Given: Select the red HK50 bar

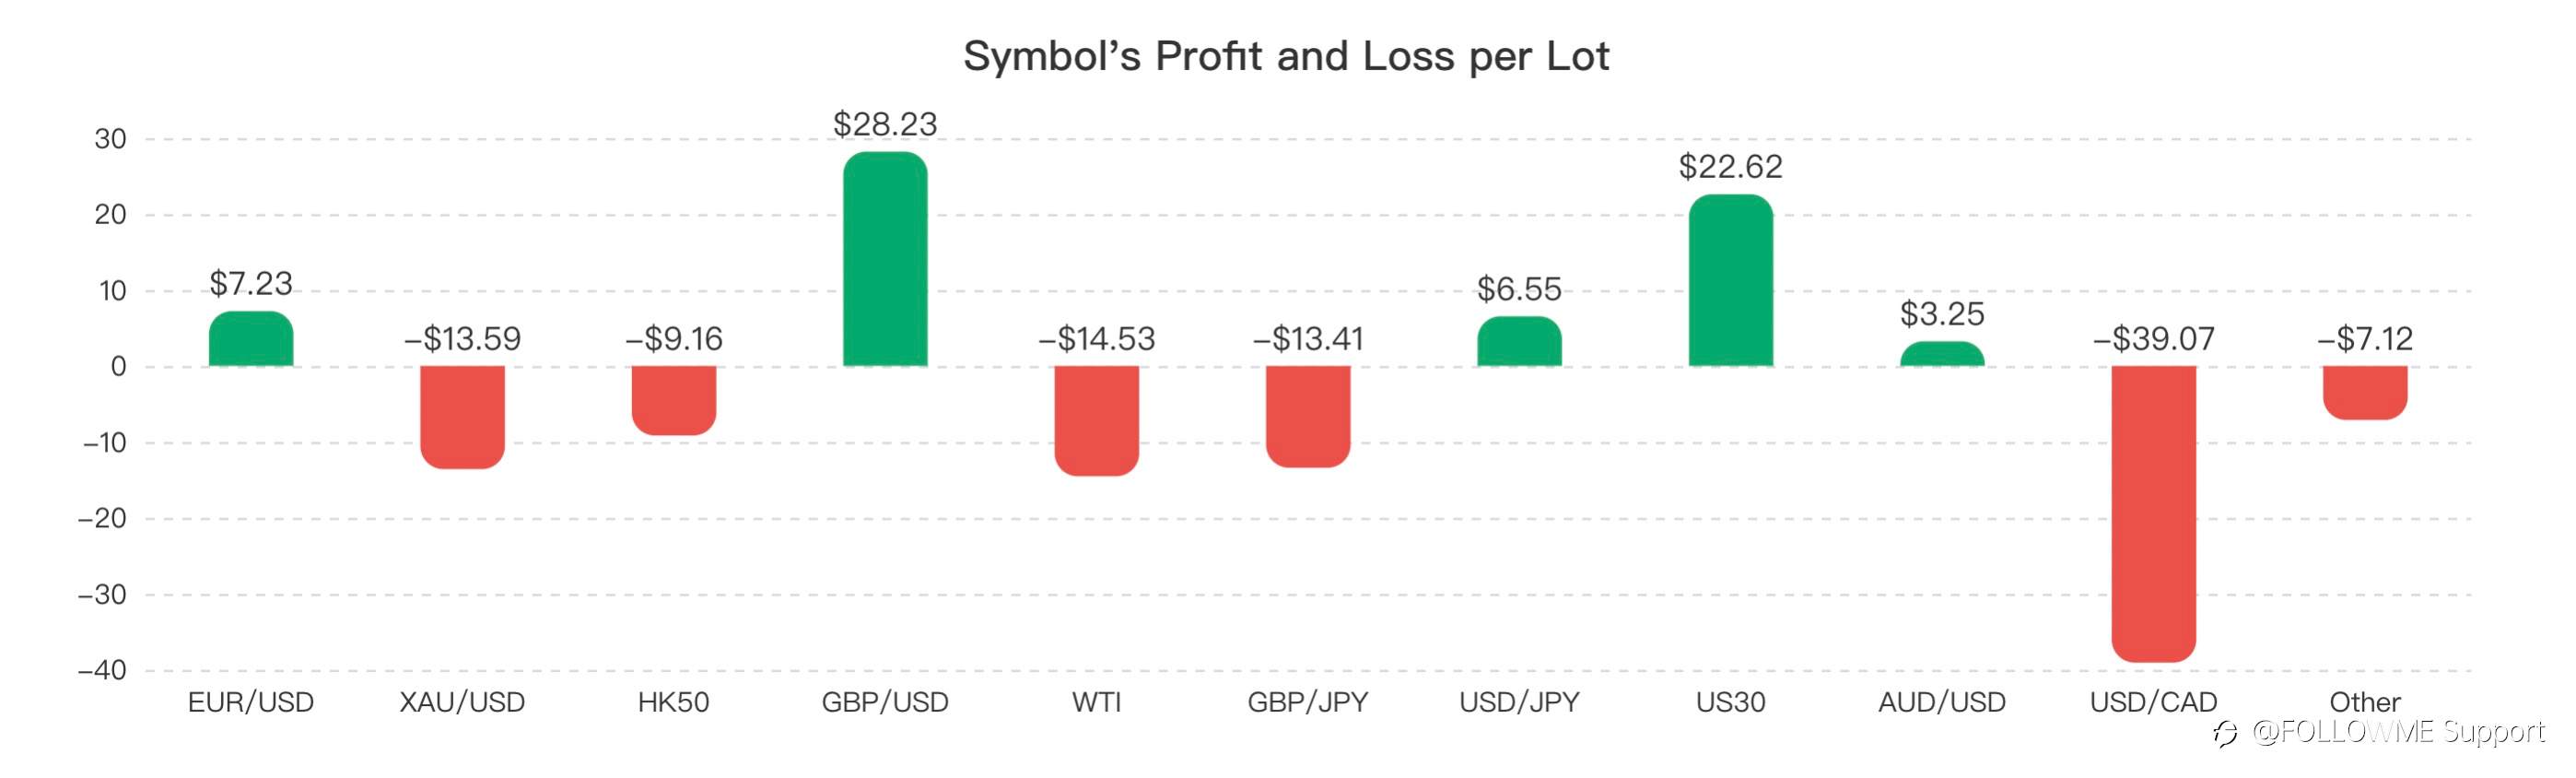Looking at the screenshot, I should [x=674, y=401].
